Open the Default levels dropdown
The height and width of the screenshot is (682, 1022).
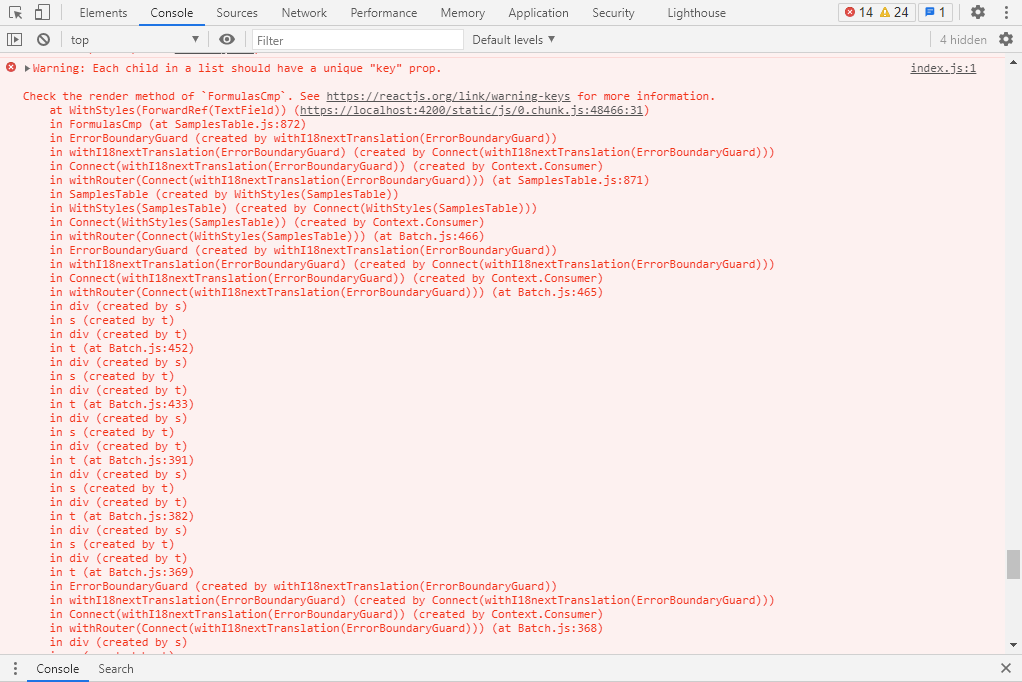point(513,40)
